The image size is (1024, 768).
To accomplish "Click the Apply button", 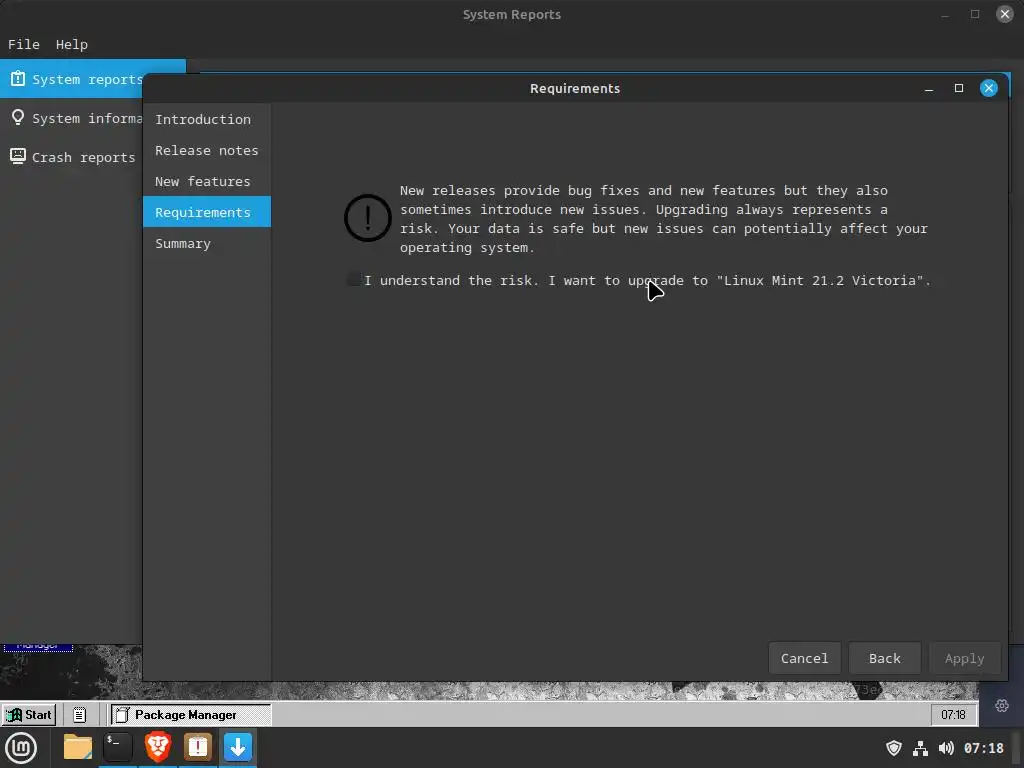I will pos(964,658).
